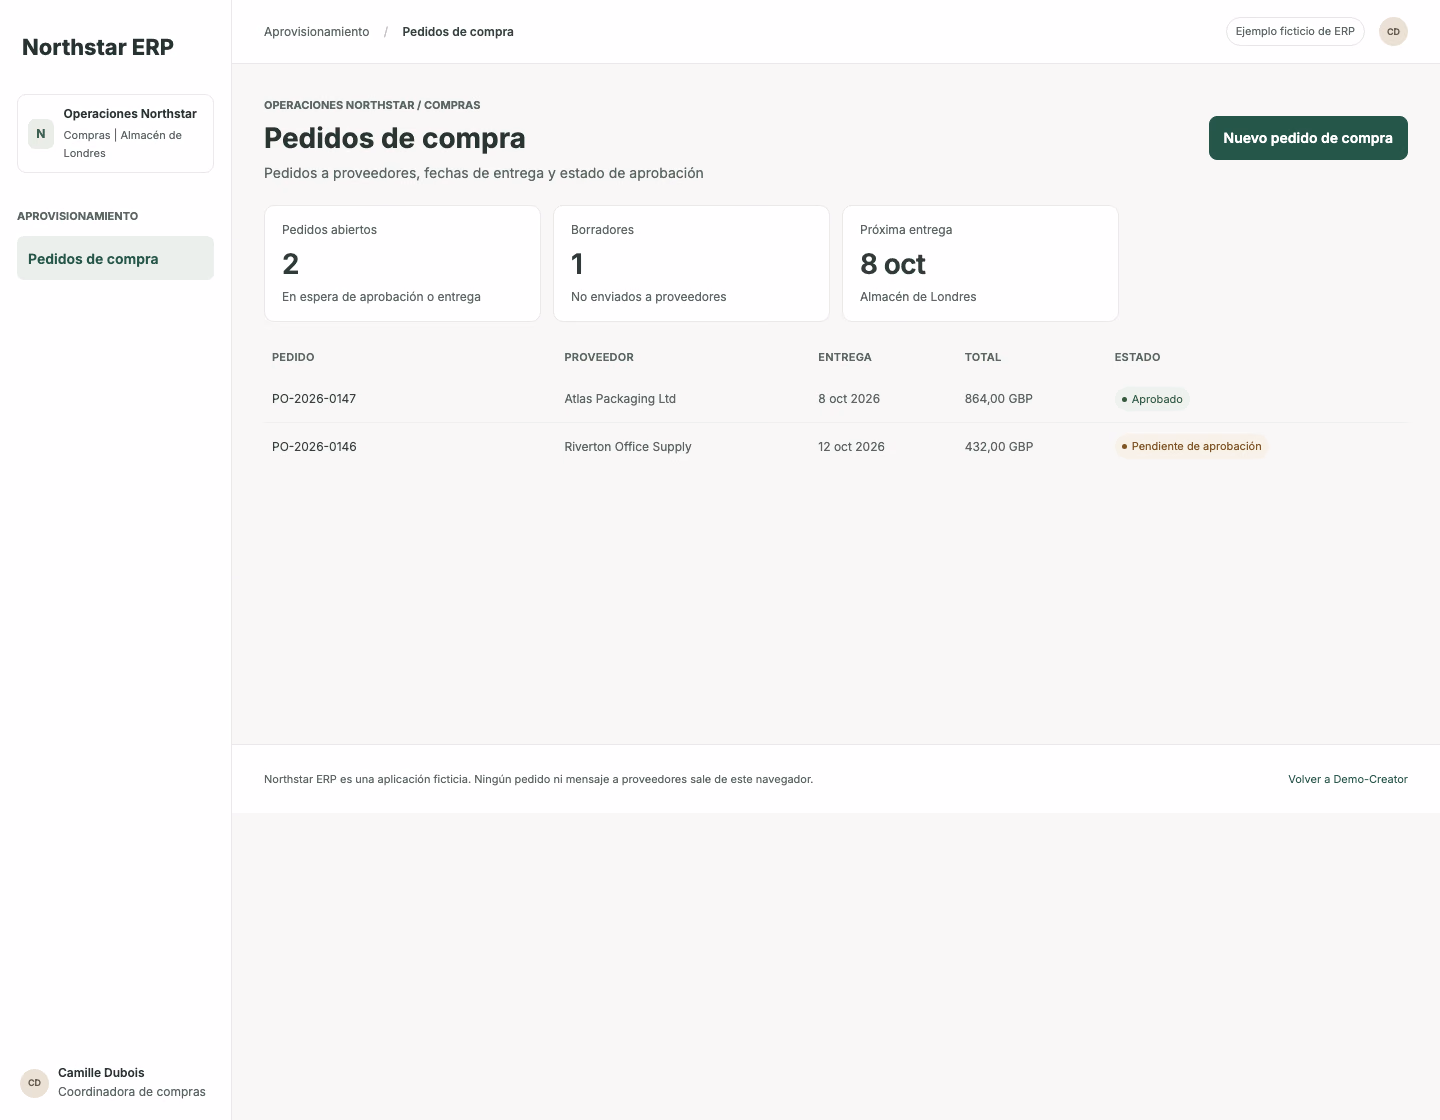1440x1120 pixels.
Task: Click the Northstar ERP logo title
Action: [98, 47]
